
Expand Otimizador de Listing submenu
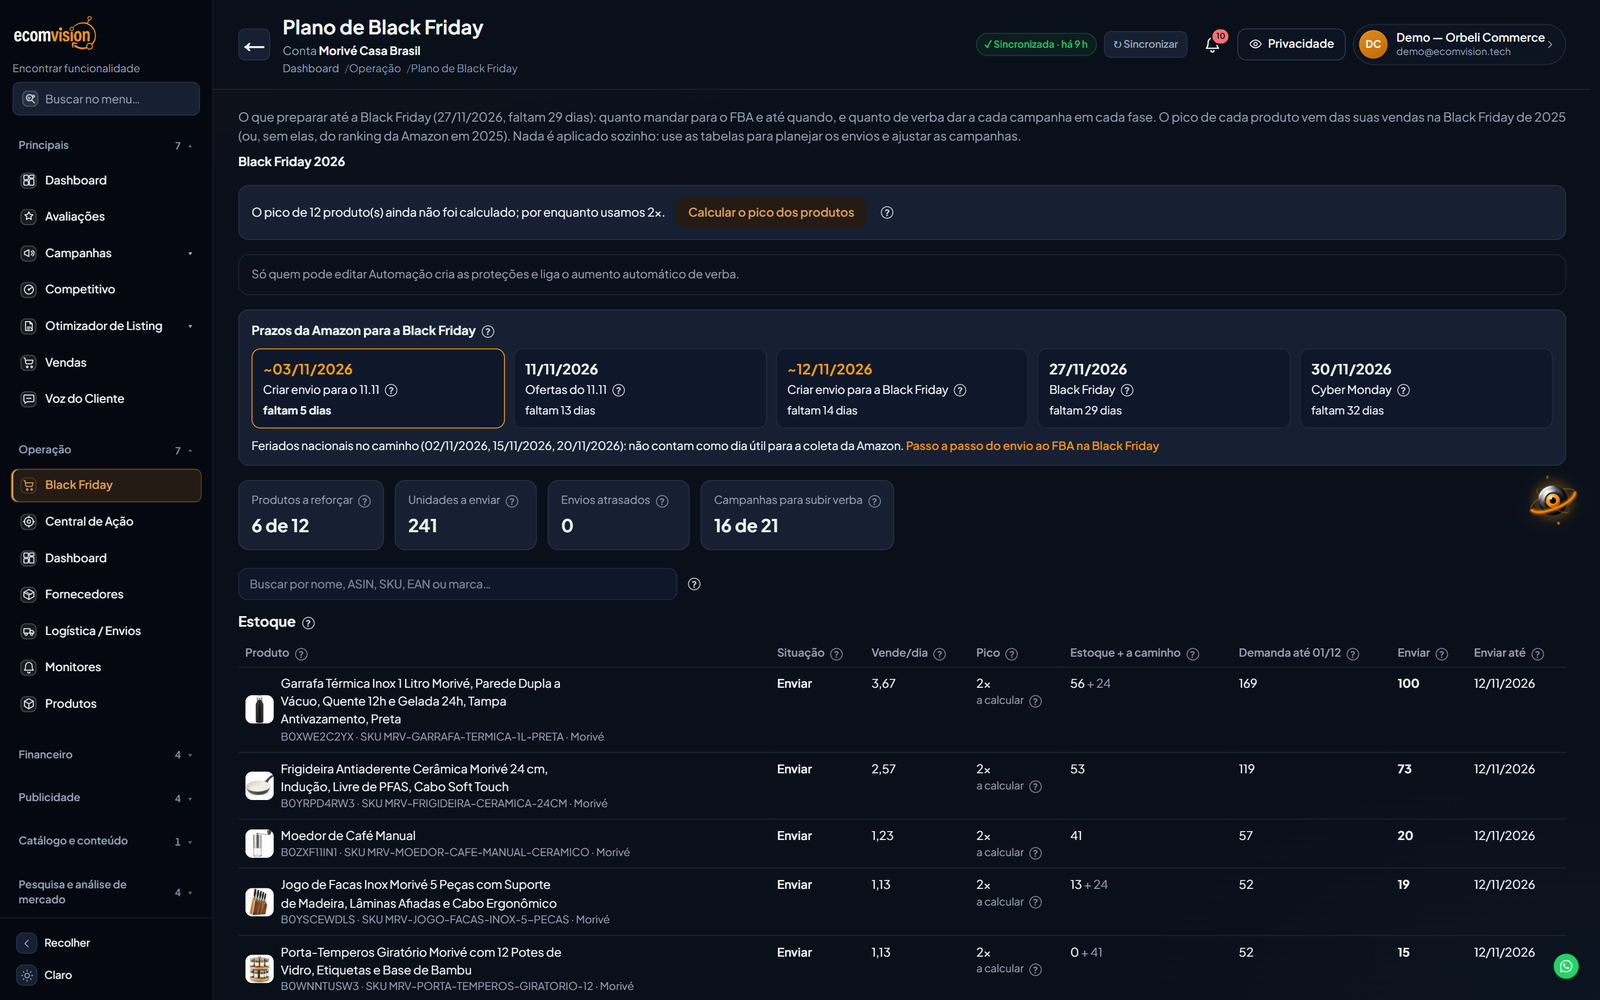pyautogui.click(x=190, y=327)
